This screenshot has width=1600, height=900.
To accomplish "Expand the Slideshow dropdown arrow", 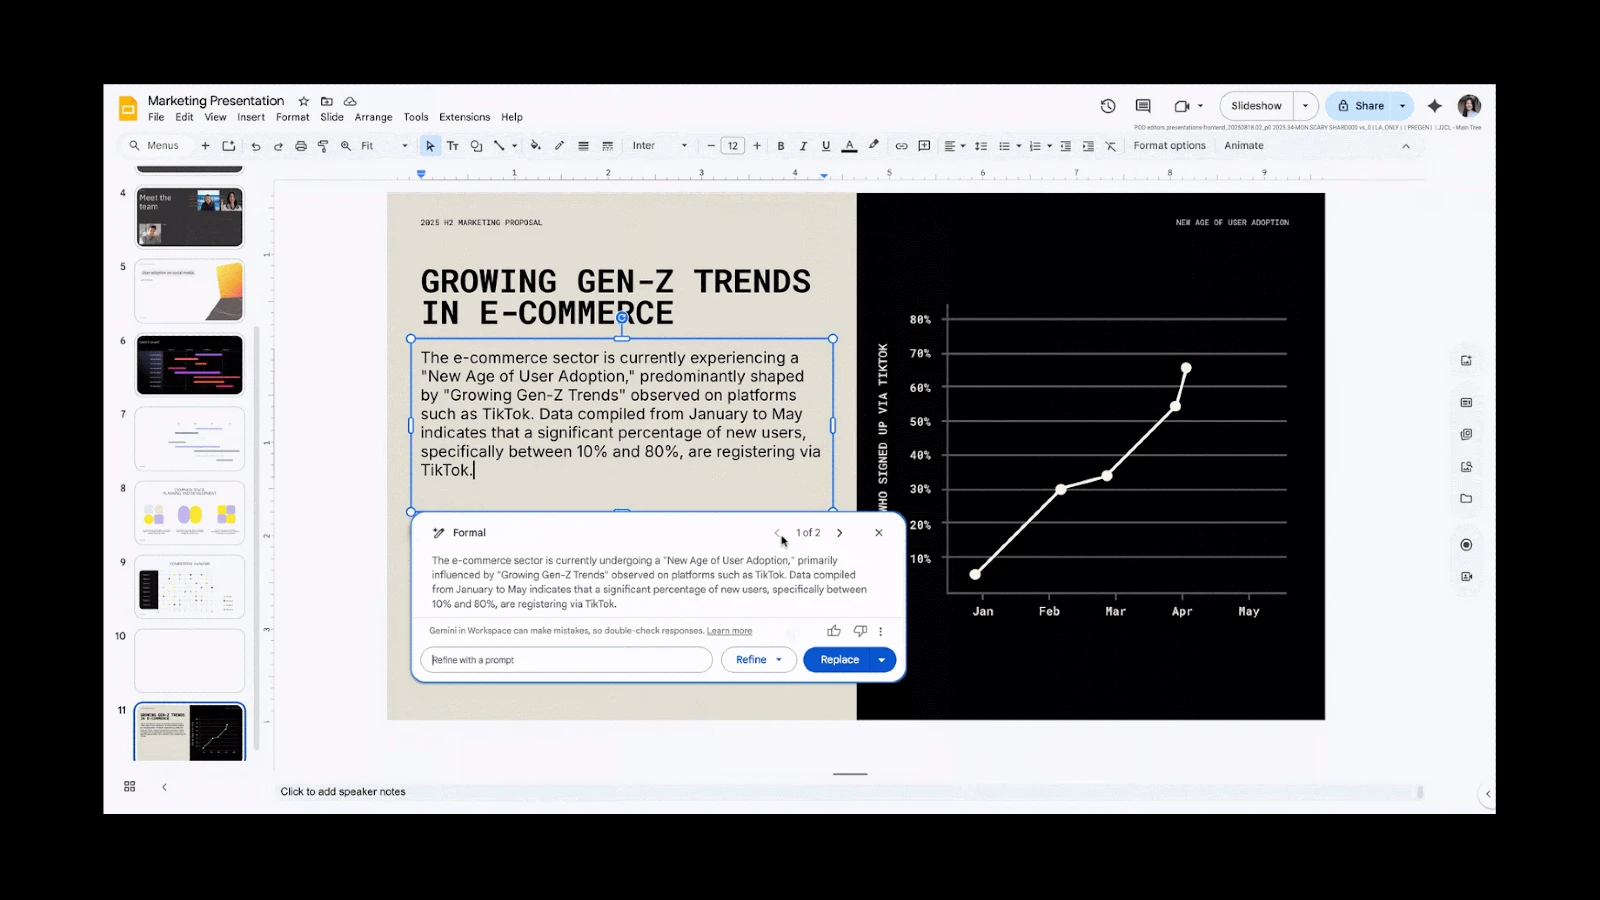I will click(1306, 106).
